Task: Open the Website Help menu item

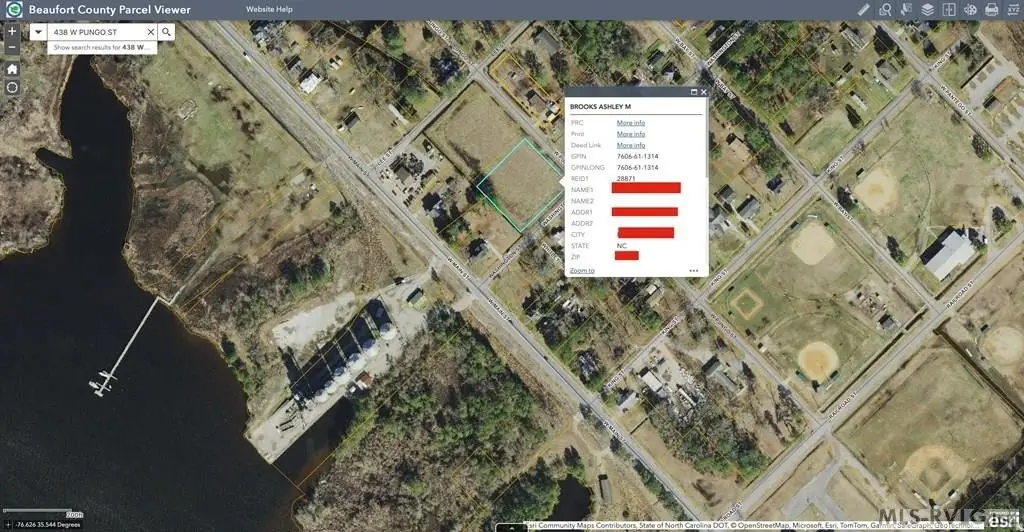Action: coord(269,9)
